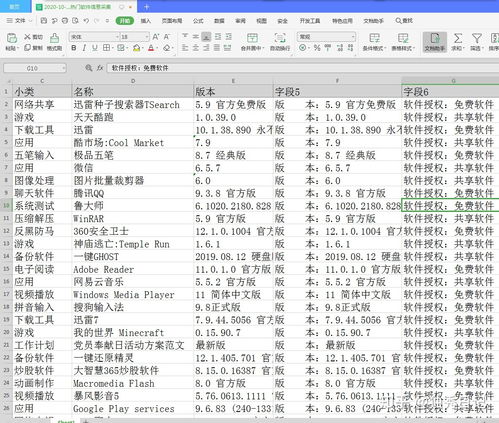
Task: Select the Format Painter (格式刷) brush
Action: tap(54, 38)
